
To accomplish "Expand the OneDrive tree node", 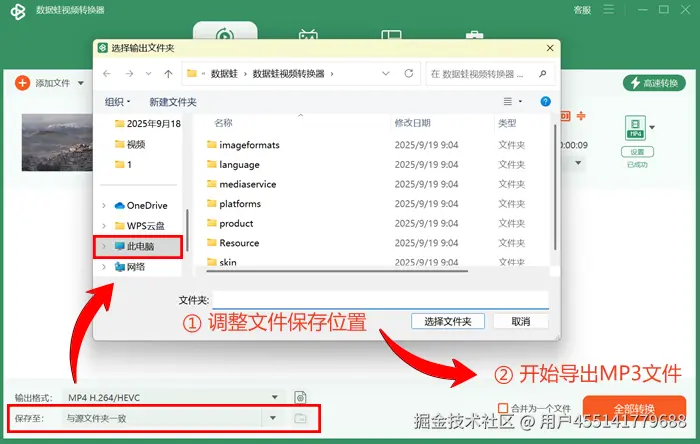I will coord(104,205).
